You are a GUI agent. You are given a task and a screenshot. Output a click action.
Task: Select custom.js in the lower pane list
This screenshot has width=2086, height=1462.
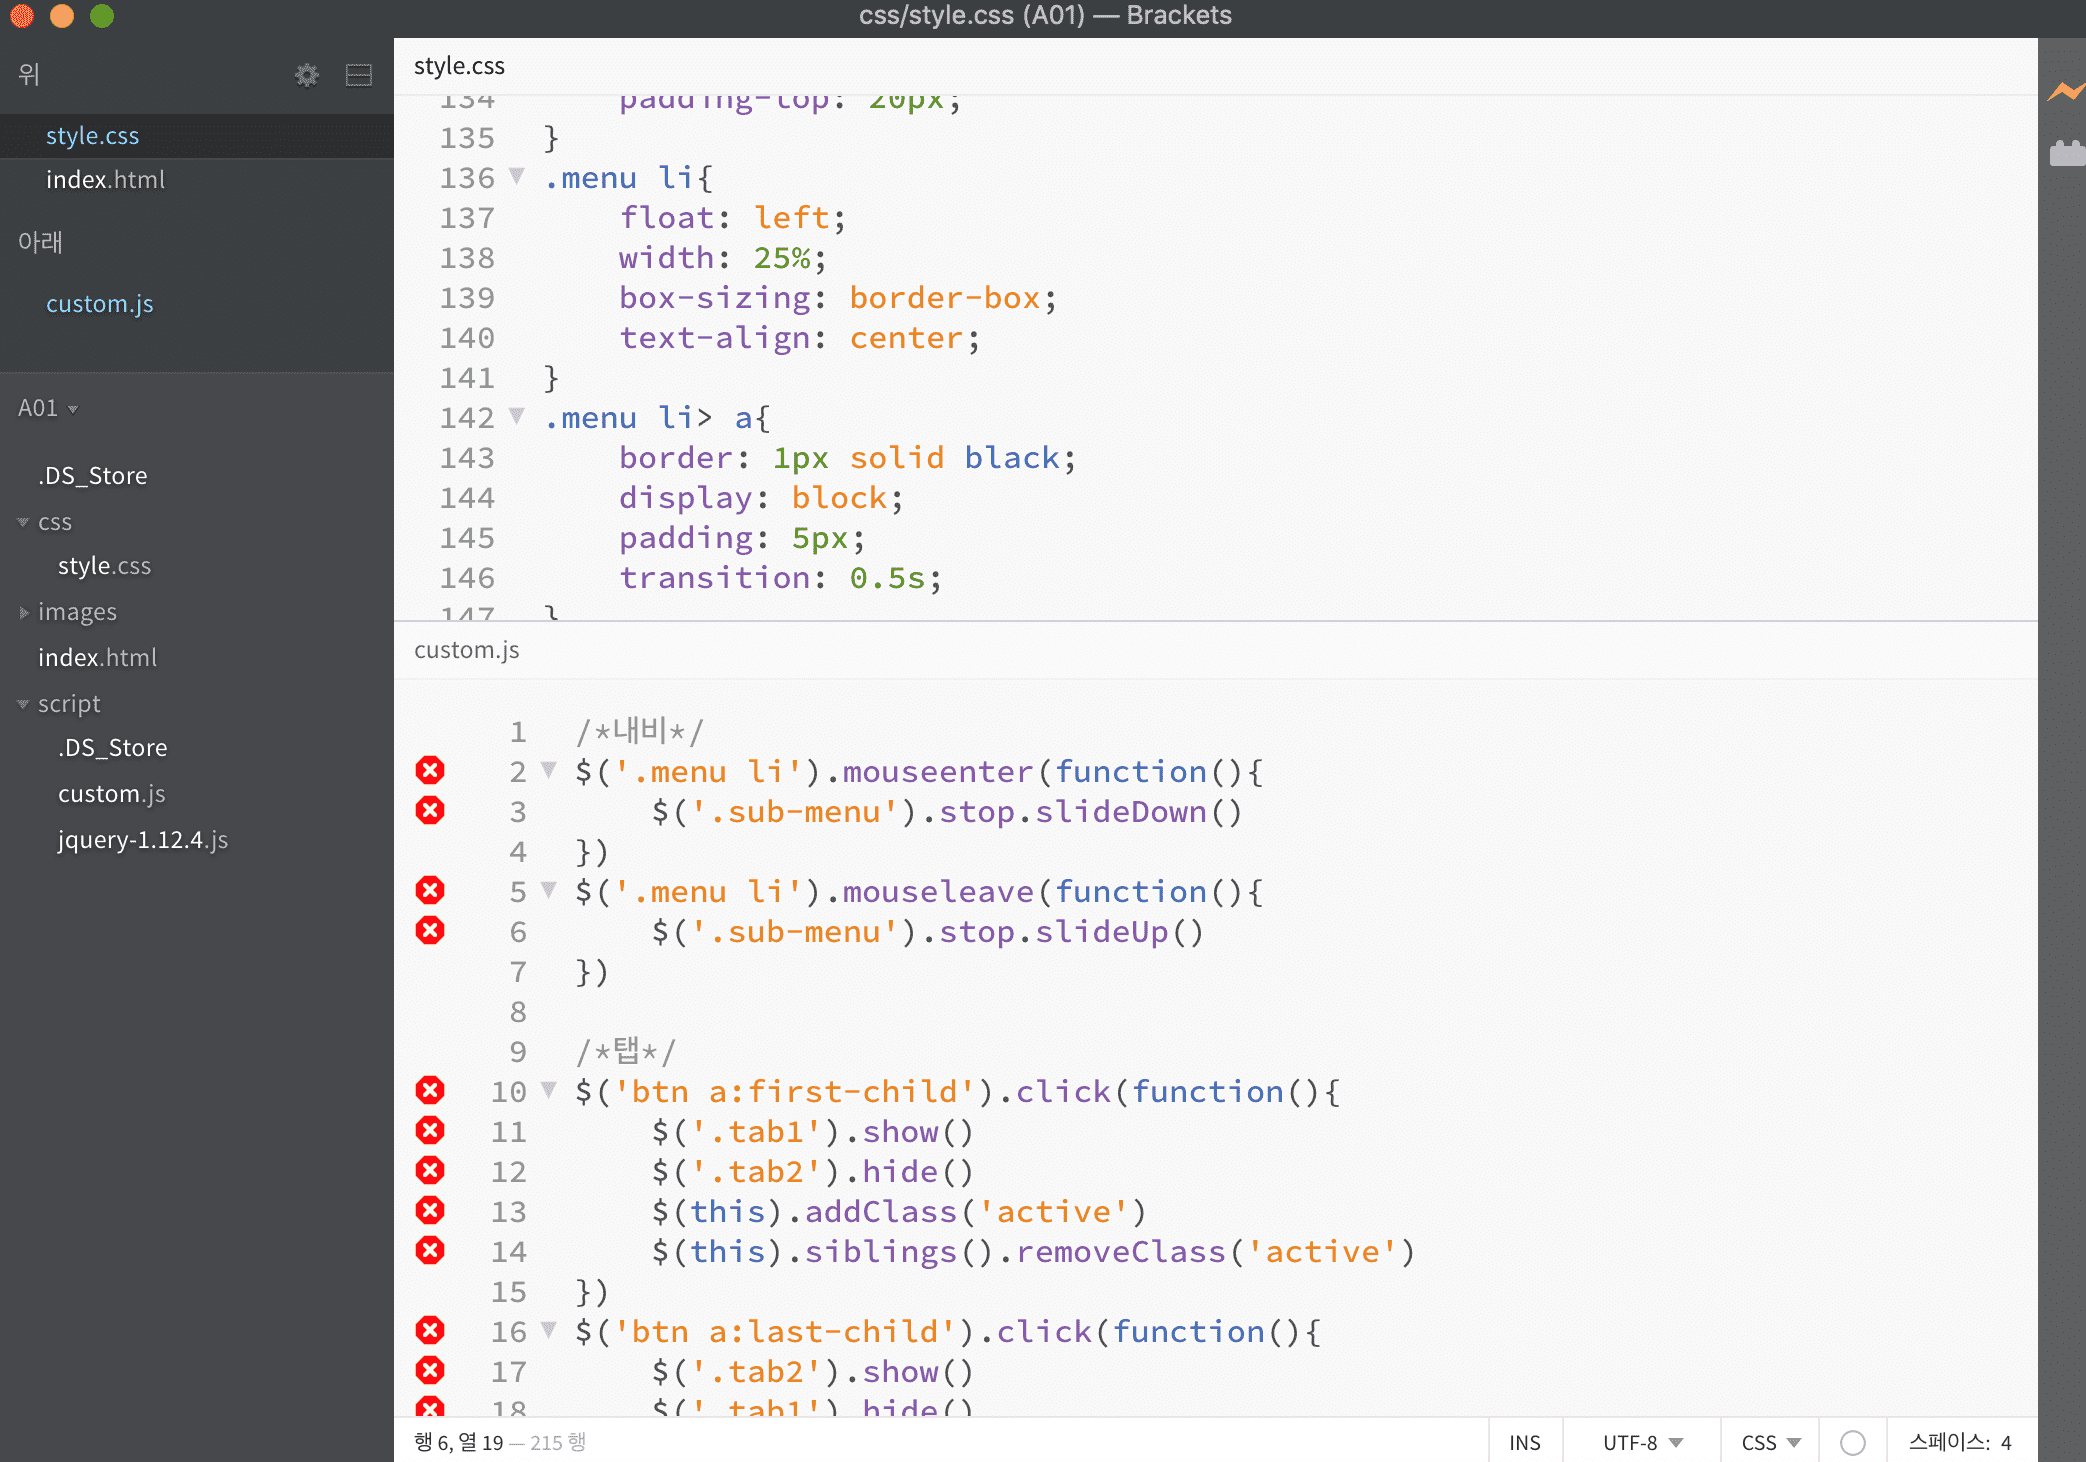[99, 304]
